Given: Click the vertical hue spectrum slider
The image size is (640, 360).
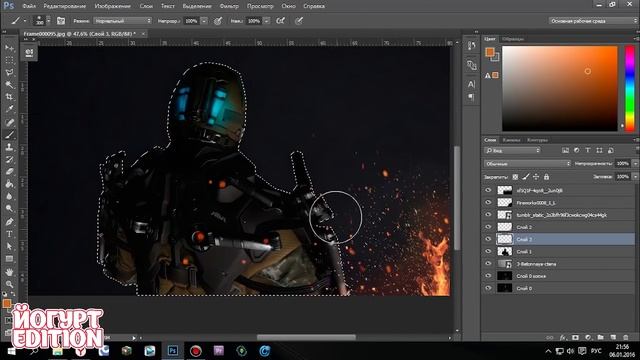Looking at the screenshot, I should [x=630, y=89].
